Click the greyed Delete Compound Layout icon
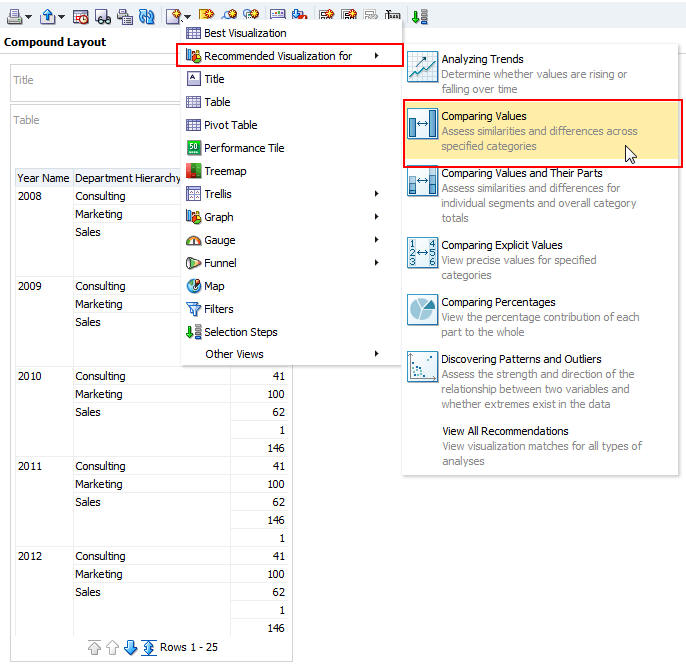686x664 pixels. click(x=371, y=15)
